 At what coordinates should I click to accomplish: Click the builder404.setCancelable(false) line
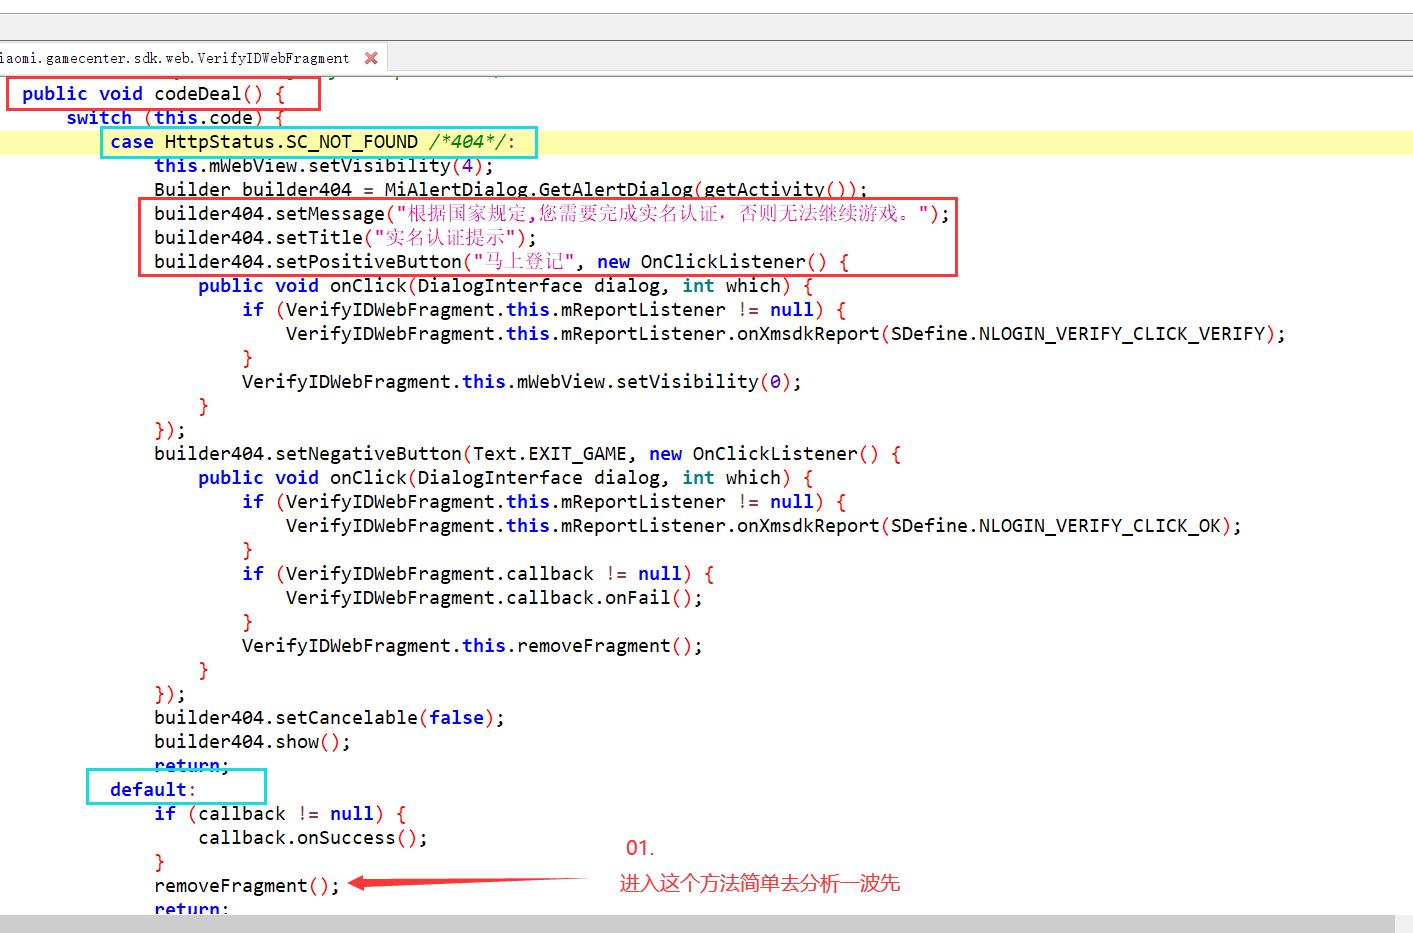(329, 718)
